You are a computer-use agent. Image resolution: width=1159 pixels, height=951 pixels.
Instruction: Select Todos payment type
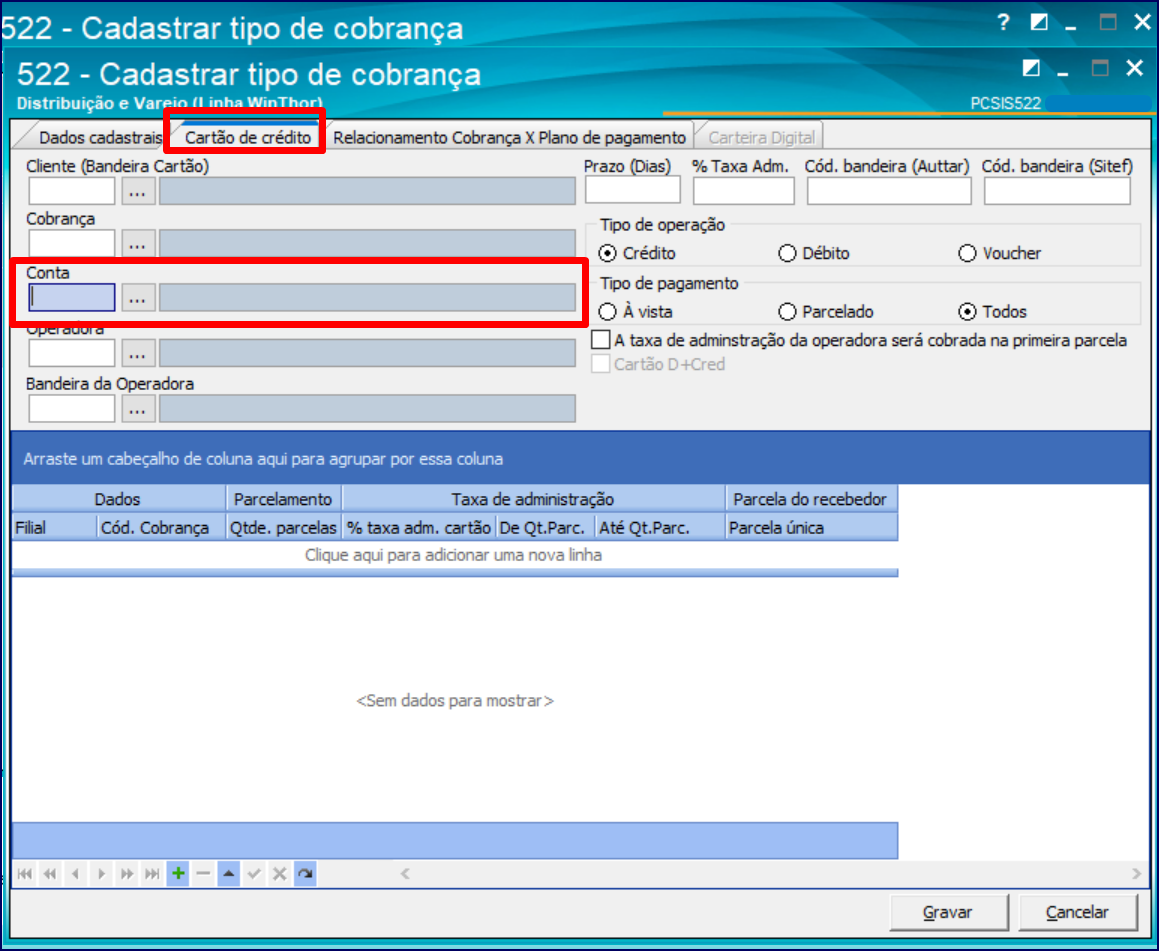click(992, 312)
